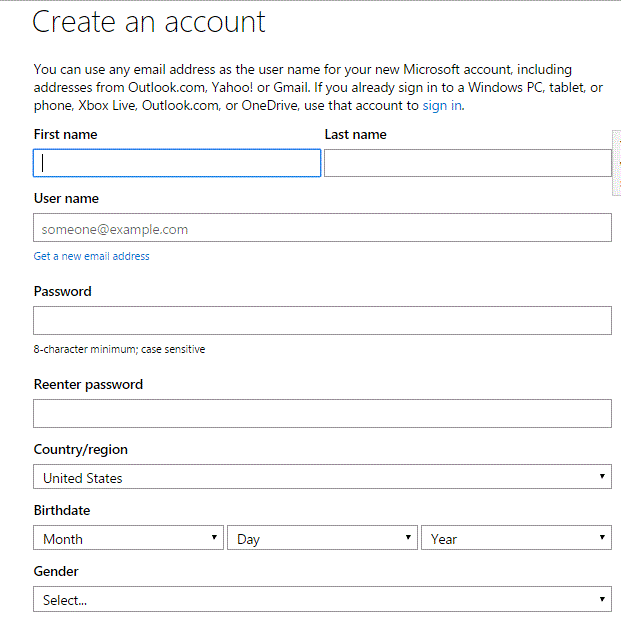Viewport: 621px width, 619px height.
Task: Open the Gender Select... dropdown
Action: (322, 599)
